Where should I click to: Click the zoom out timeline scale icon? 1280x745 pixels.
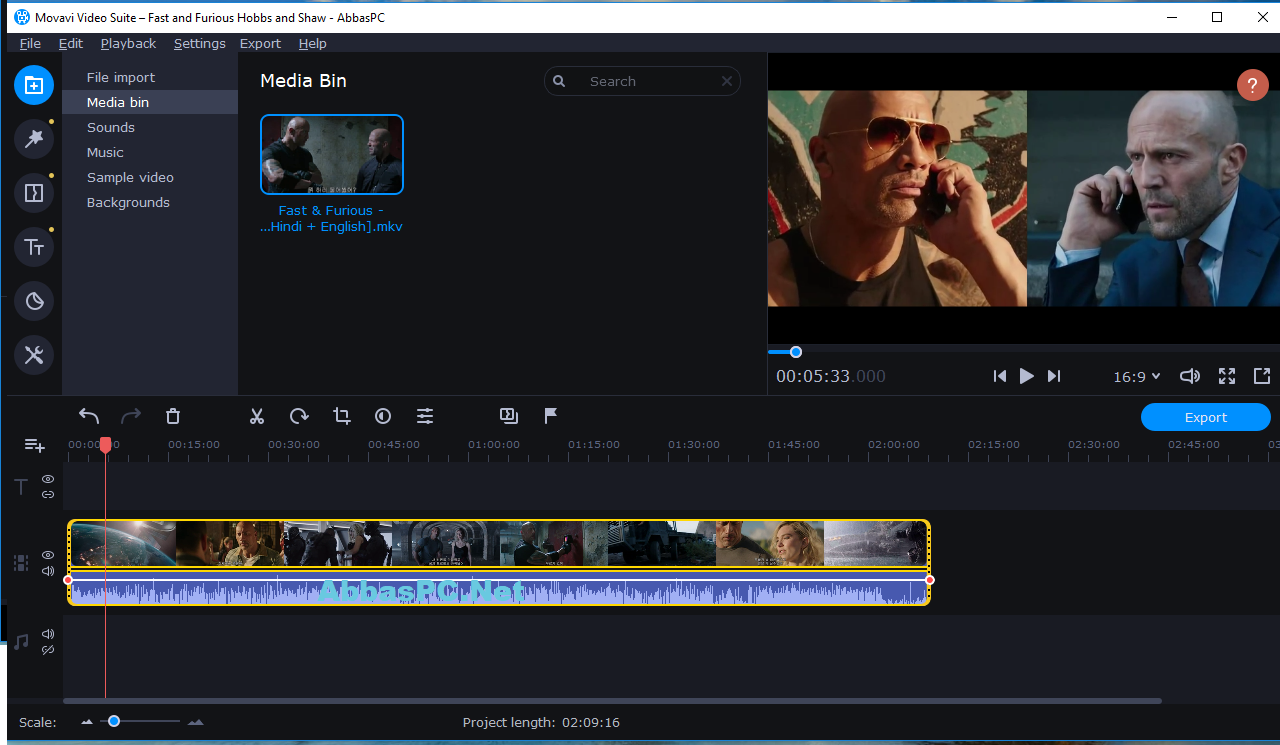(87, 722)
